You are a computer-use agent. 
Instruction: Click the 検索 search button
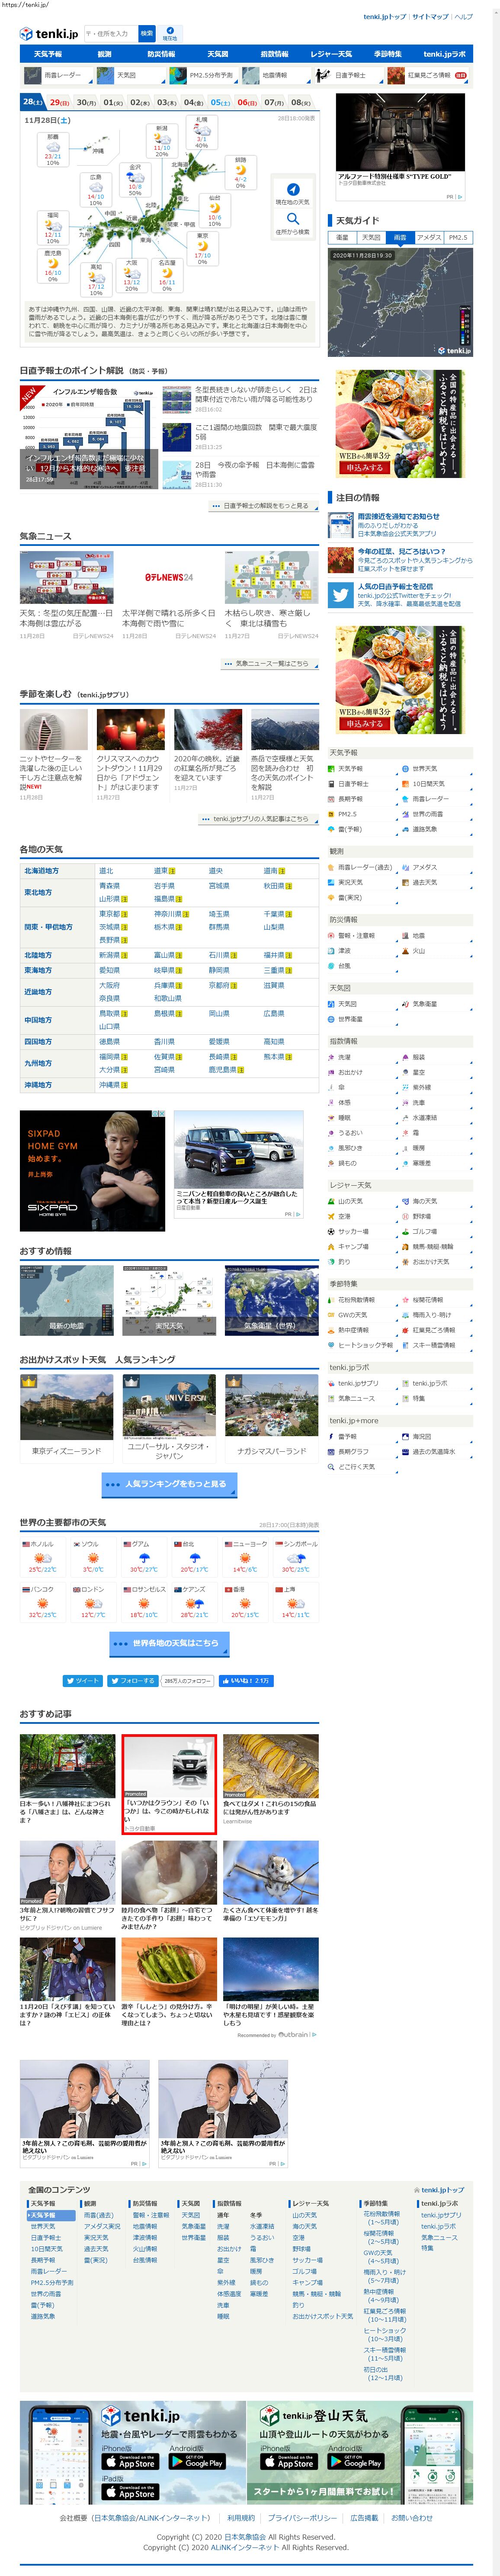click(147, 33)
